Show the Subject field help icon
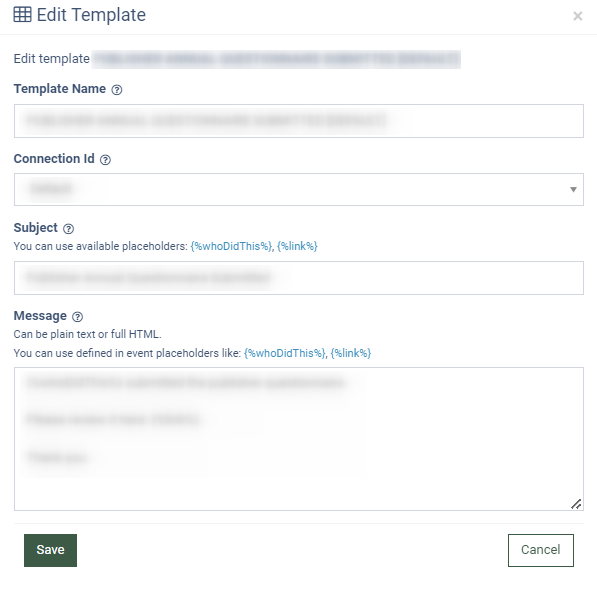Viewport: 597px width, 590px height. pyautogui.click(x=69, y=229)
